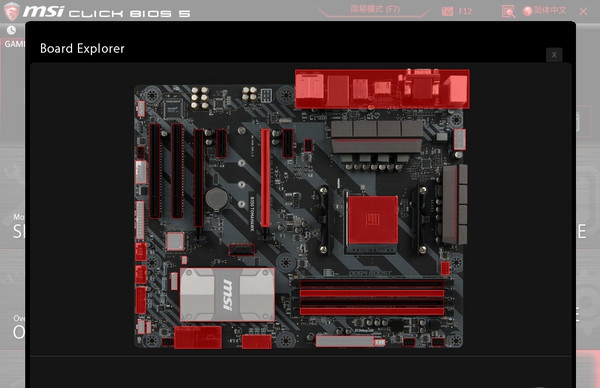600x388 pixels.
Task: Select the leftmost black PCI slot
Action: coord(155,171)
